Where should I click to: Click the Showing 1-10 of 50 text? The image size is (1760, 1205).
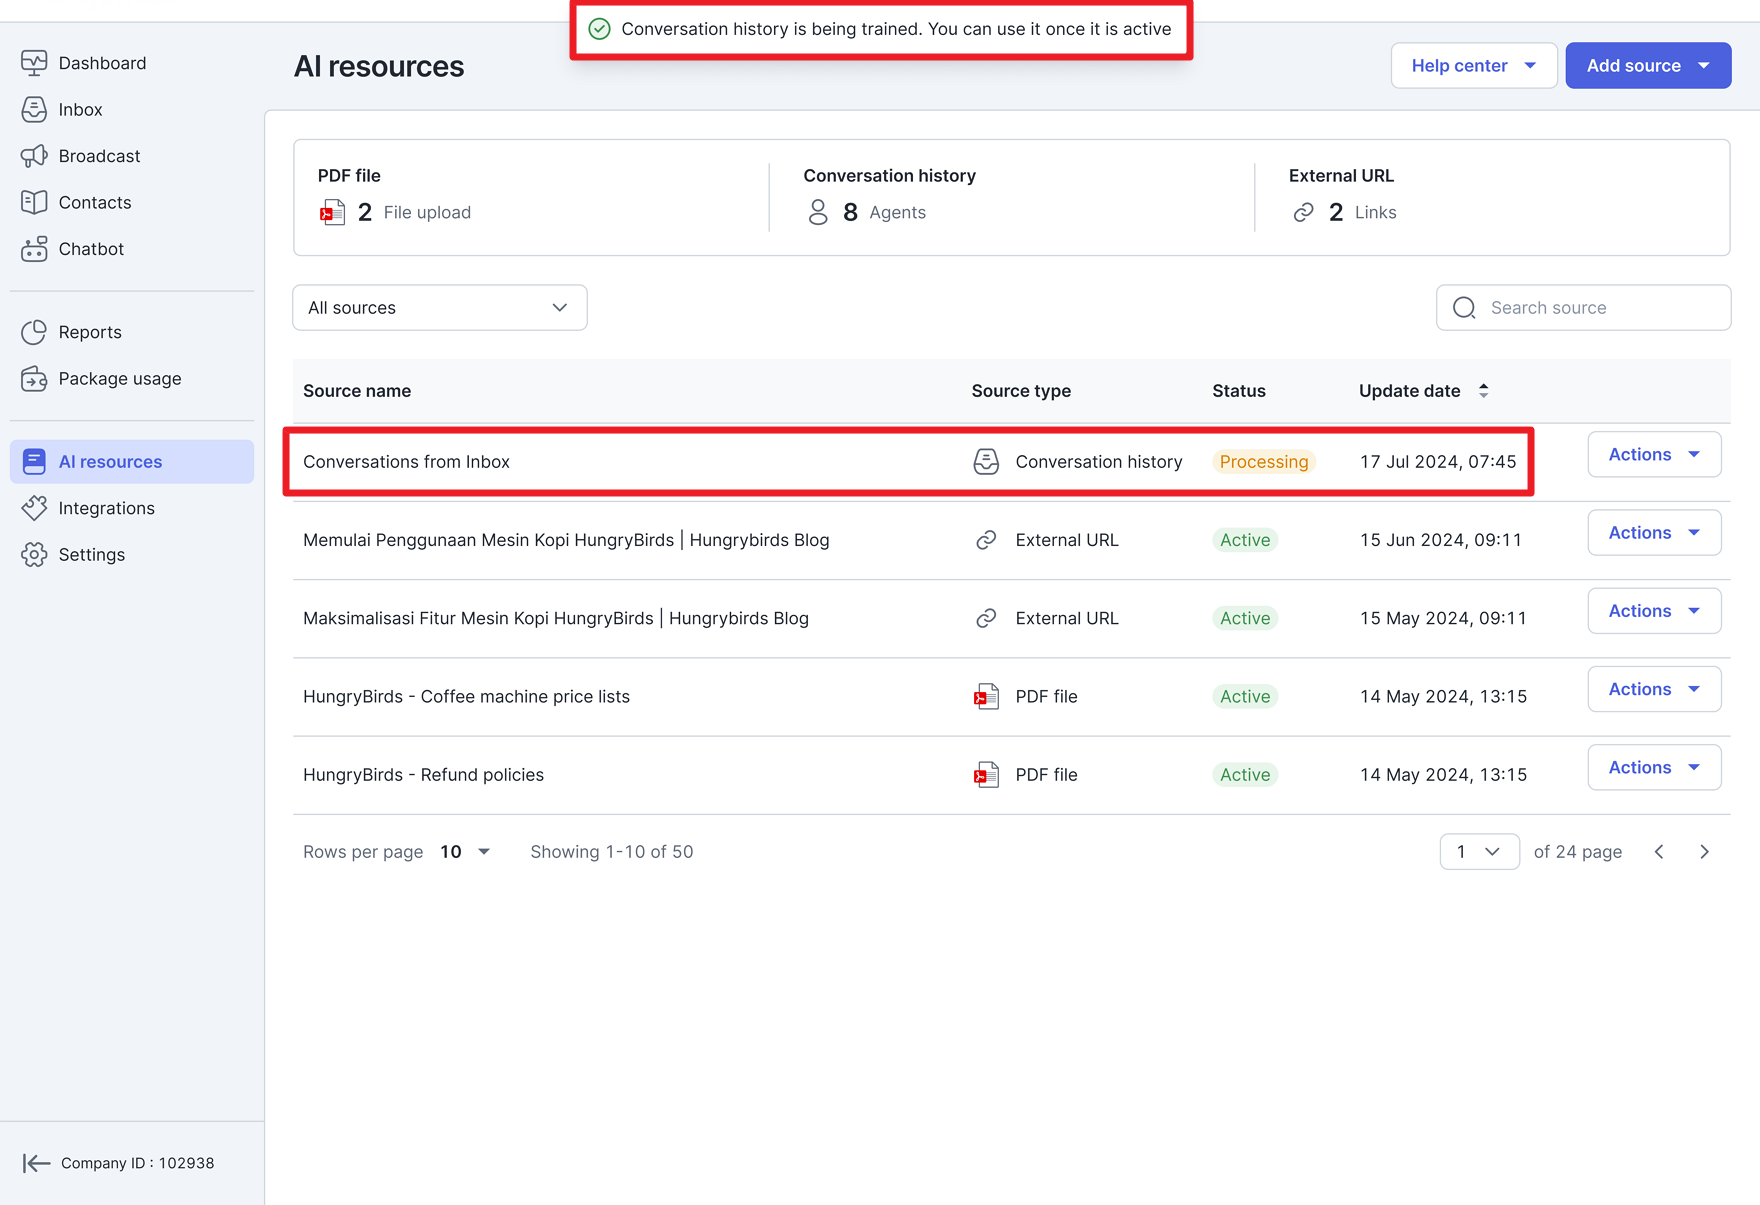(612, 852)
